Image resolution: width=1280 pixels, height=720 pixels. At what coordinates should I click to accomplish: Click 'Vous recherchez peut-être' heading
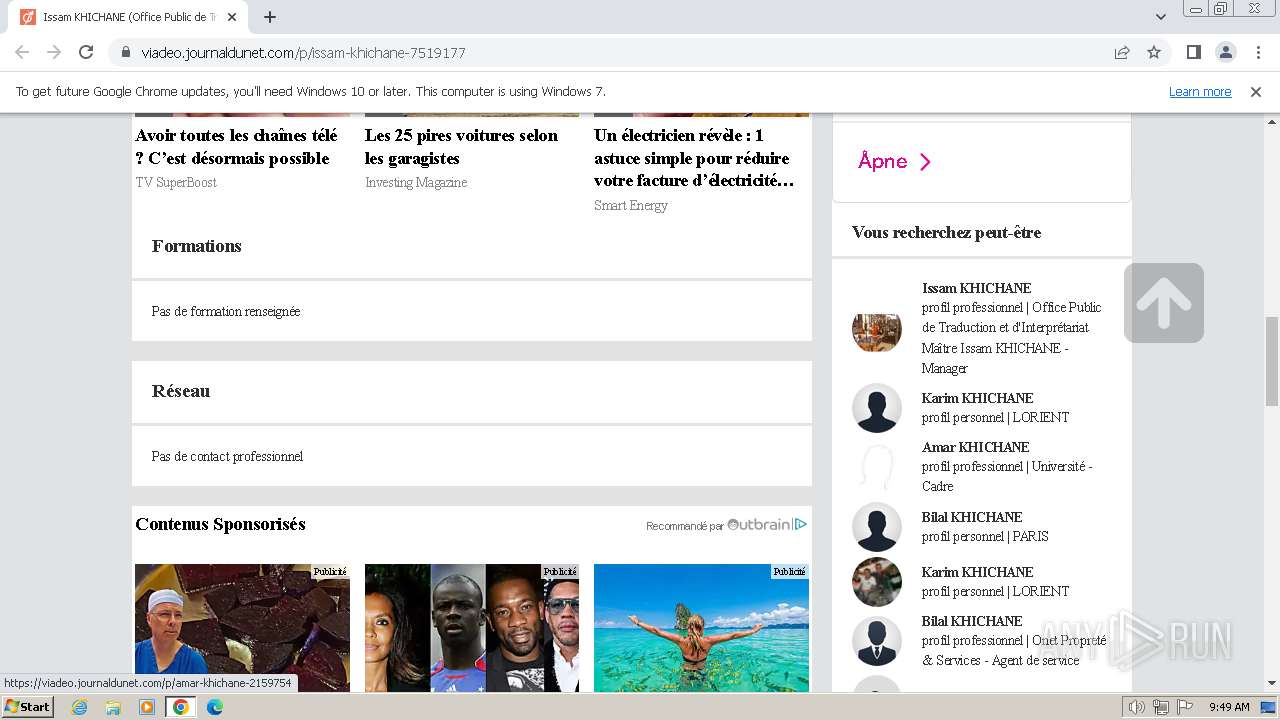click(946, 232)
